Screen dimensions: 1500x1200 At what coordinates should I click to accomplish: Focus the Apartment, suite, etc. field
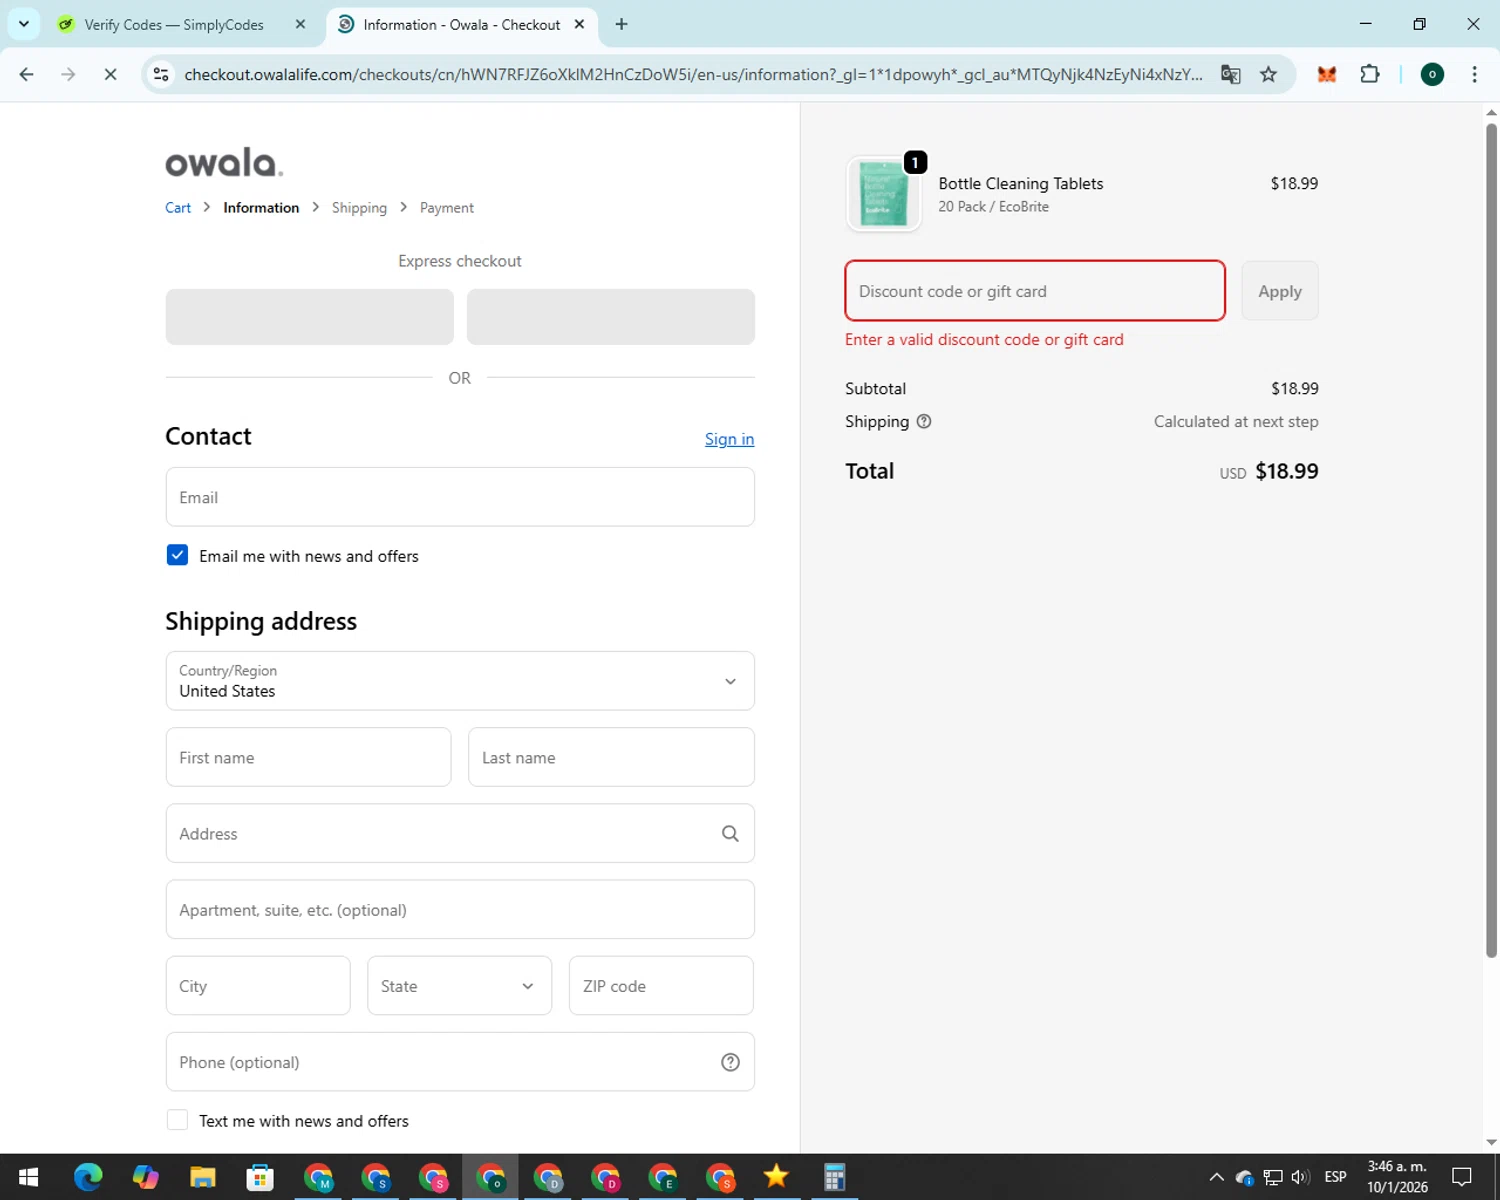[460, 910]
